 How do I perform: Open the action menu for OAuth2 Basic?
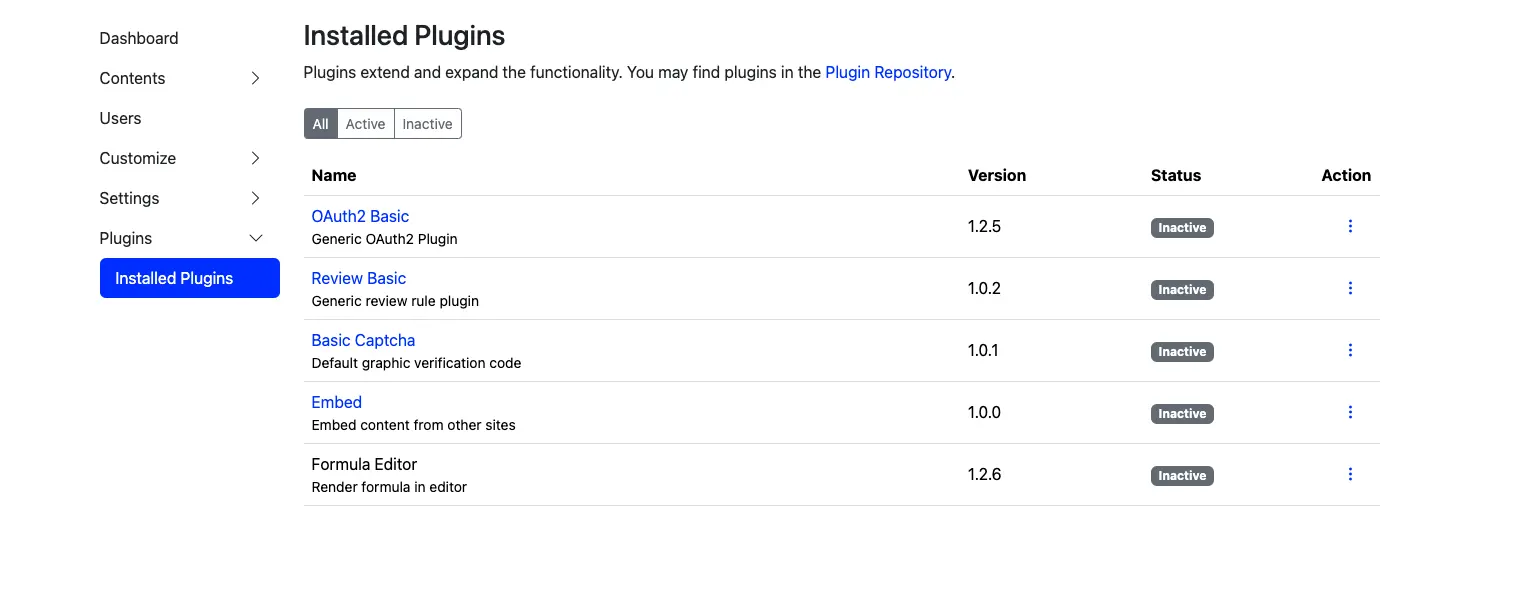coord(1350,226)
